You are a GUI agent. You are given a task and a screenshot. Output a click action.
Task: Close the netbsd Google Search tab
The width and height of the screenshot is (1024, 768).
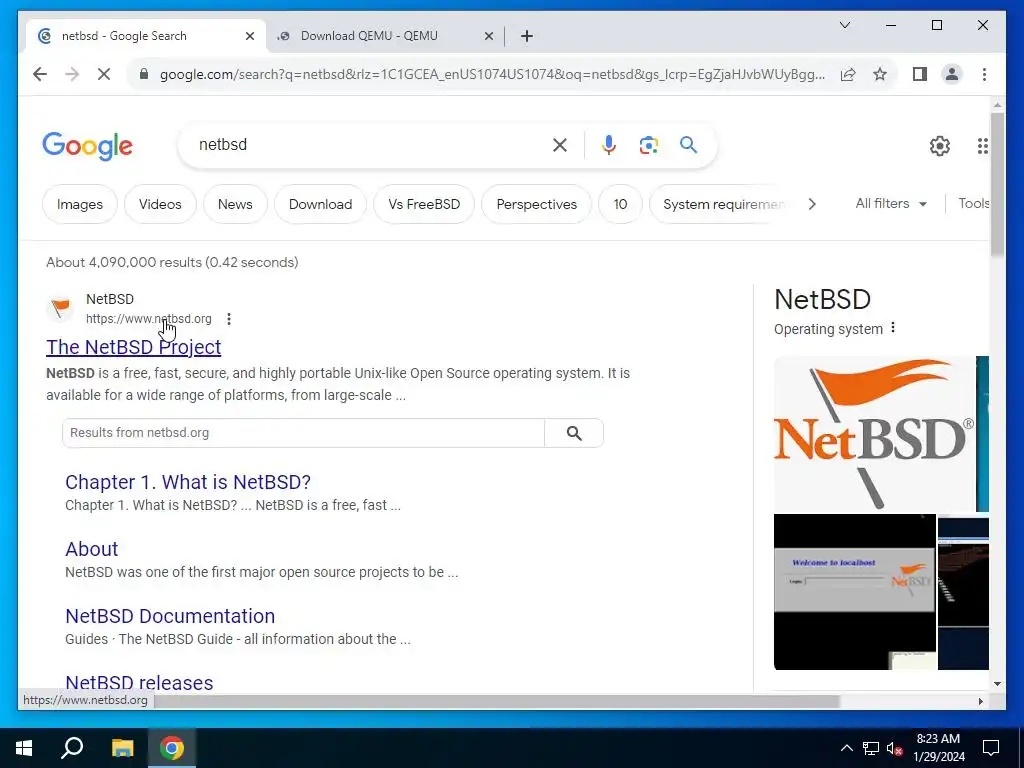[x=249, y=36]
